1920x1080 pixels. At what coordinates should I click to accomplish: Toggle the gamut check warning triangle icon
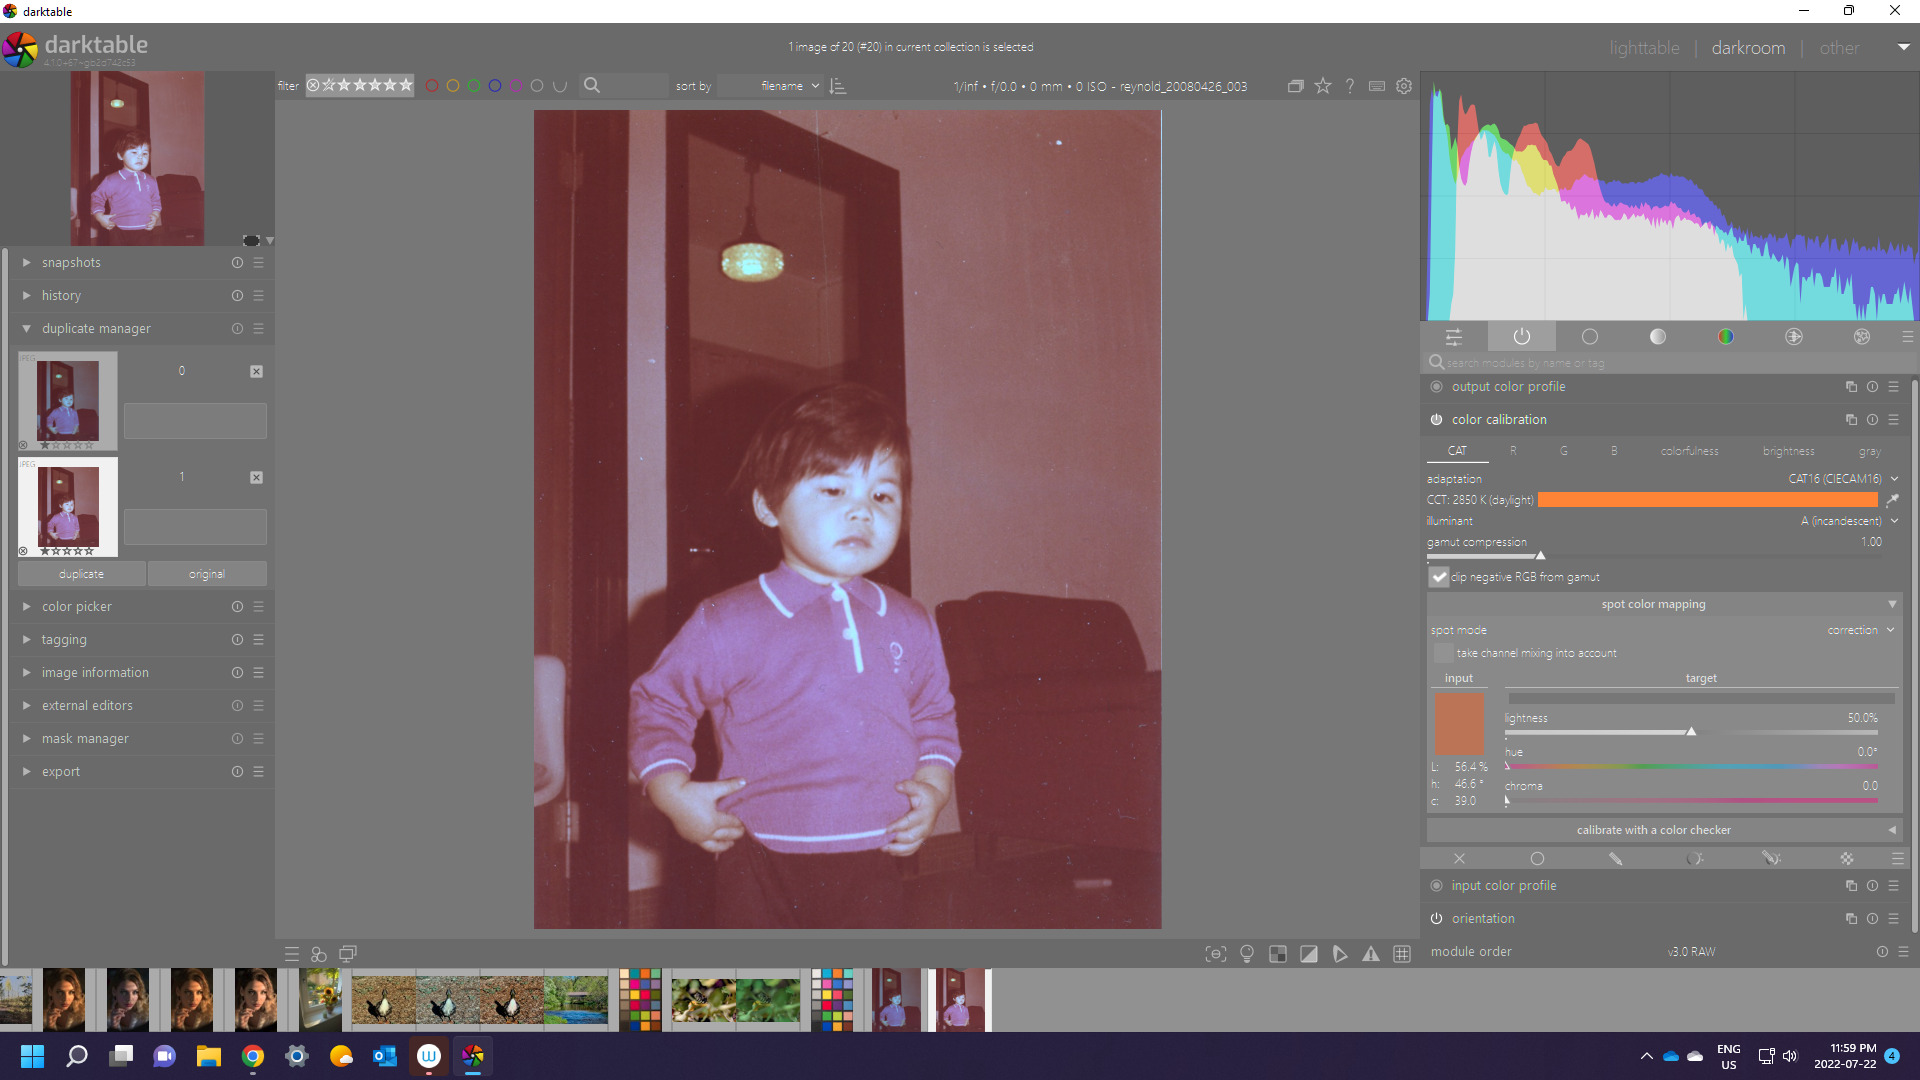click(1371, 954)
